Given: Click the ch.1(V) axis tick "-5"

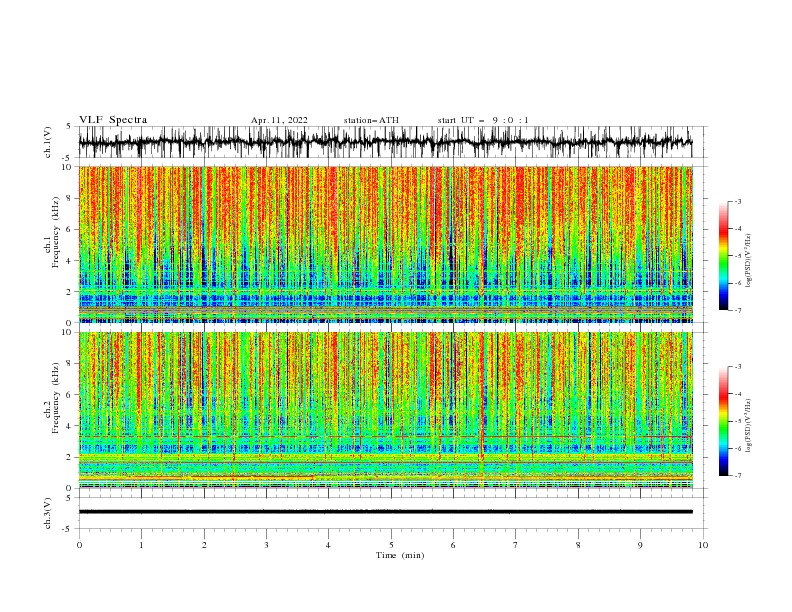Looking at the screenshot, I should click(68, 158).
